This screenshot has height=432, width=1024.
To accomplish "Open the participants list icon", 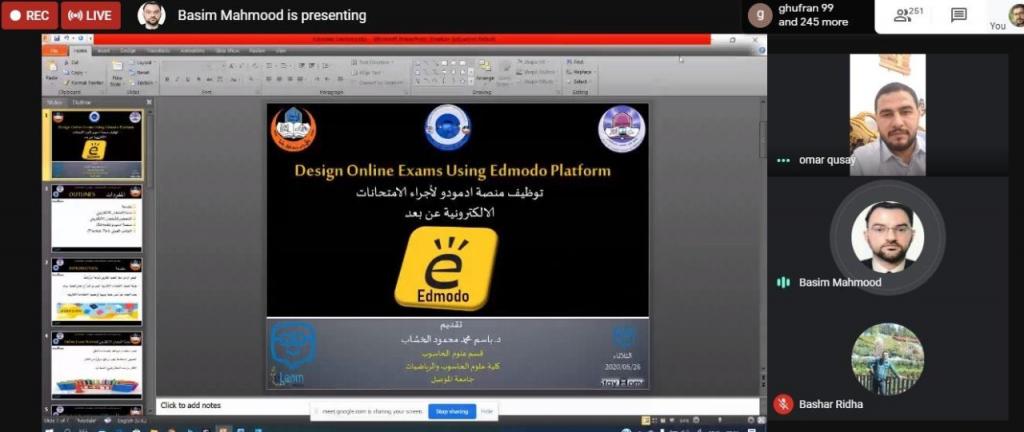I will [x=907, y=15].
